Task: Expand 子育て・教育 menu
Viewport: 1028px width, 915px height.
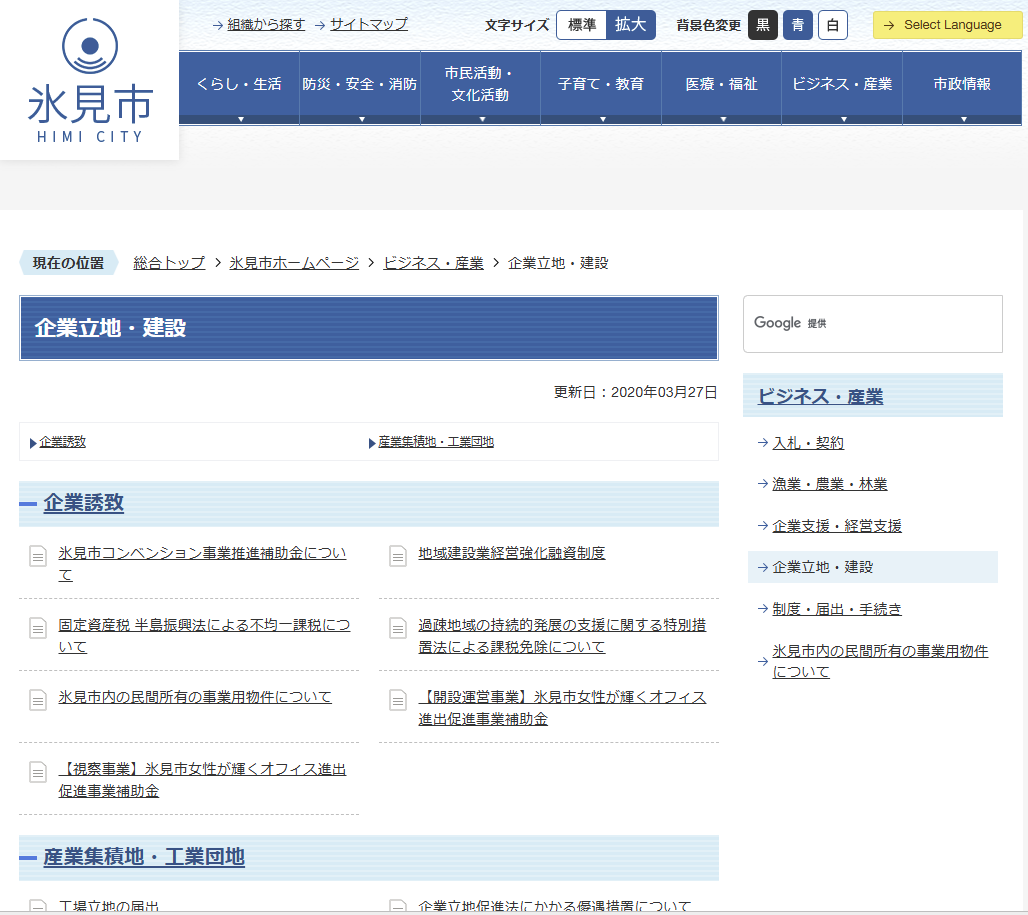Action: (x=601, y=88)
